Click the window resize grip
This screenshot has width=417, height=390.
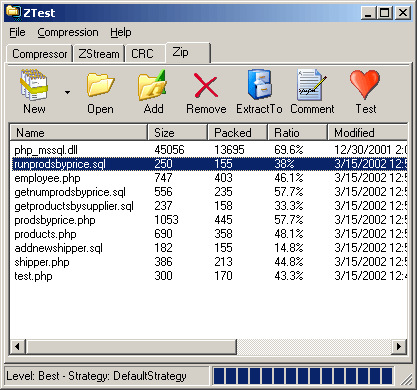coord(406,379)
